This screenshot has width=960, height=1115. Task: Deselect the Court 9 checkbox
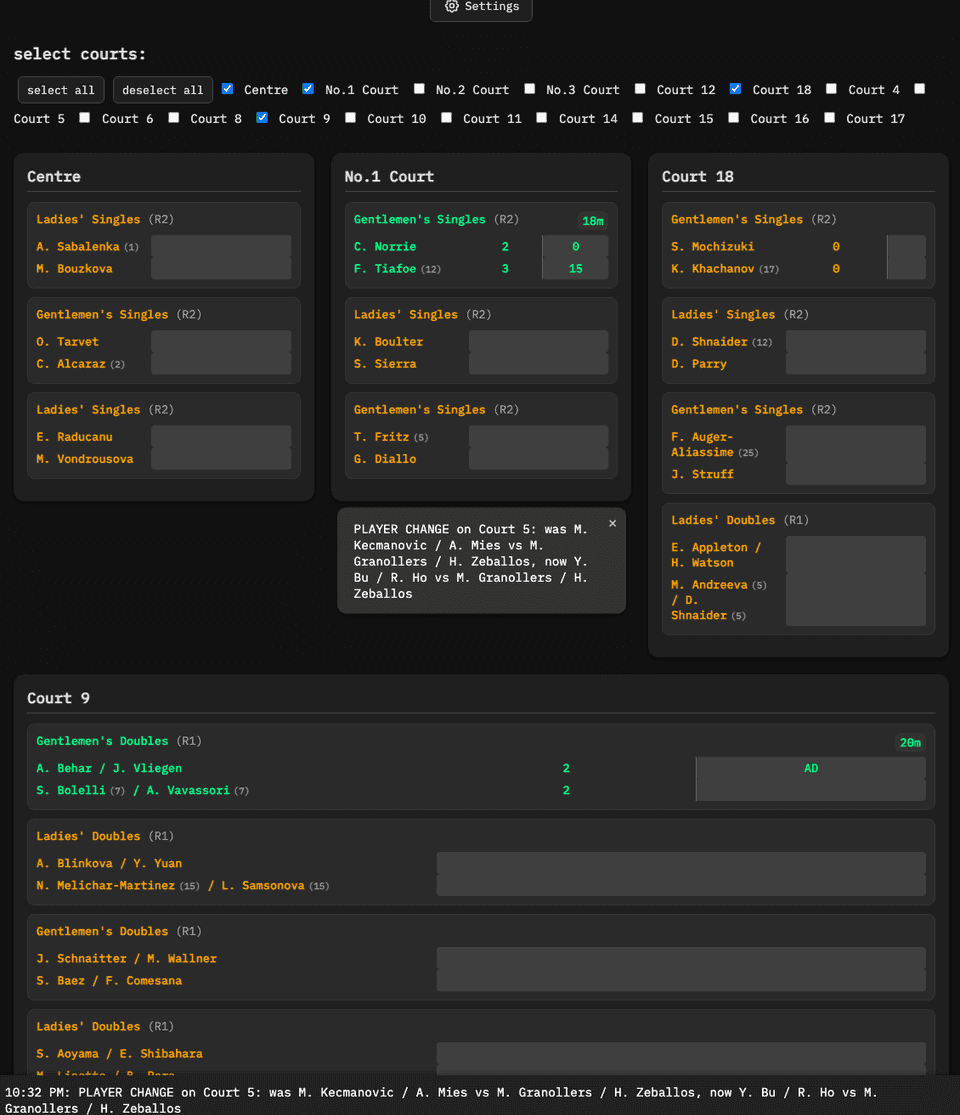pos(262,117)
